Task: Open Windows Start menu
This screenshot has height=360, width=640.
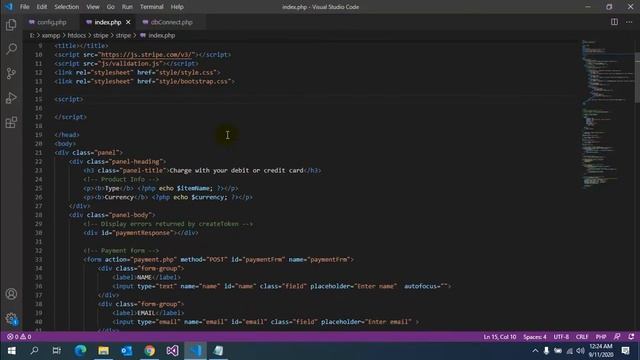Action: pyautogui.click(x=11, y=351)
